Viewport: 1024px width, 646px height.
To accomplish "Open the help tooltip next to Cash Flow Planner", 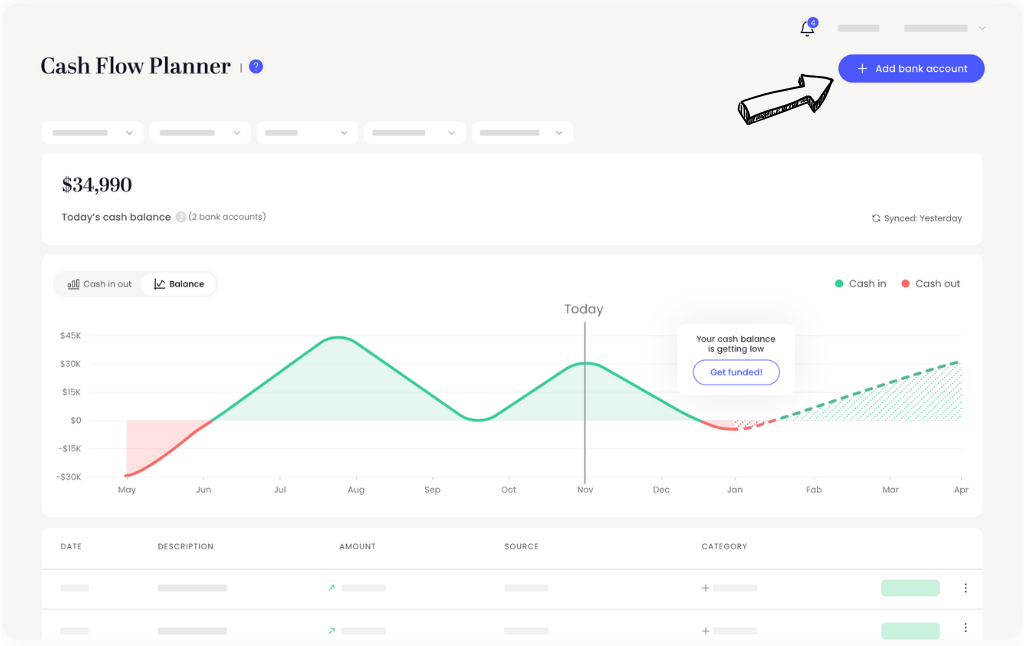I will (255, 66).
